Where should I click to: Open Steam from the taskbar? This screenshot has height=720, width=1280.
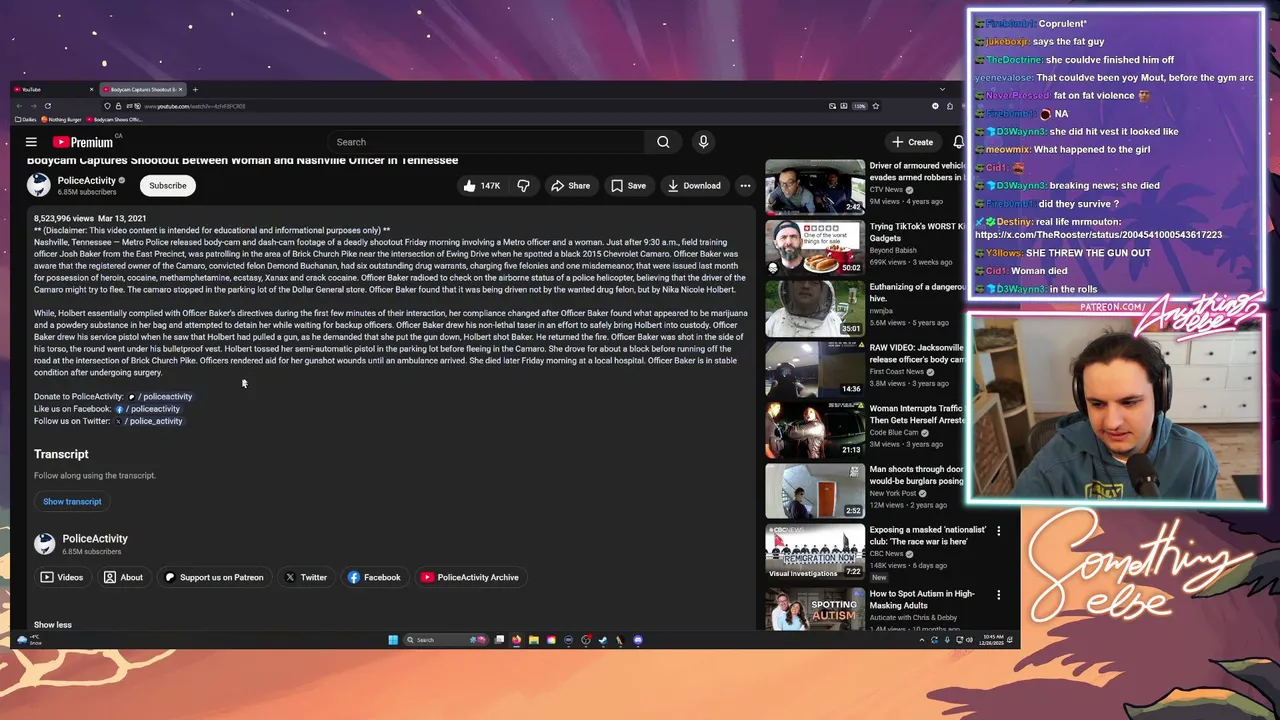pyautogui.click(x=603, y=640)
